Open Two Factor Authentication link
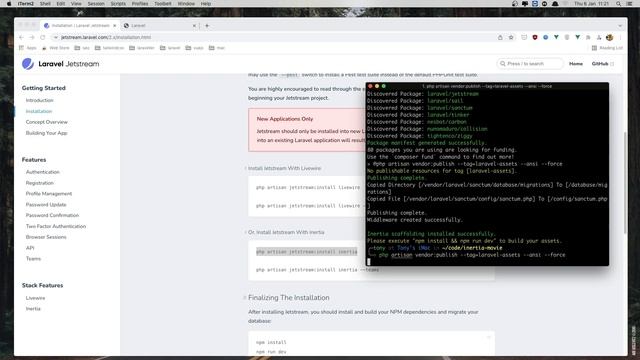This screenshot has width=640, height=360. click(x=56, y=226)
